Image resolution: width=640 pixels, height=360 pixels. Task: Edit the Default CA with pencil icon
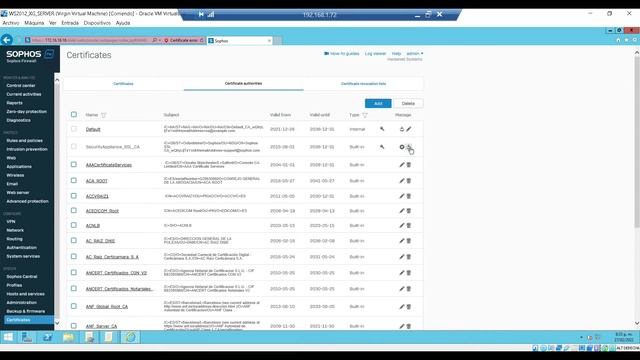409,129
